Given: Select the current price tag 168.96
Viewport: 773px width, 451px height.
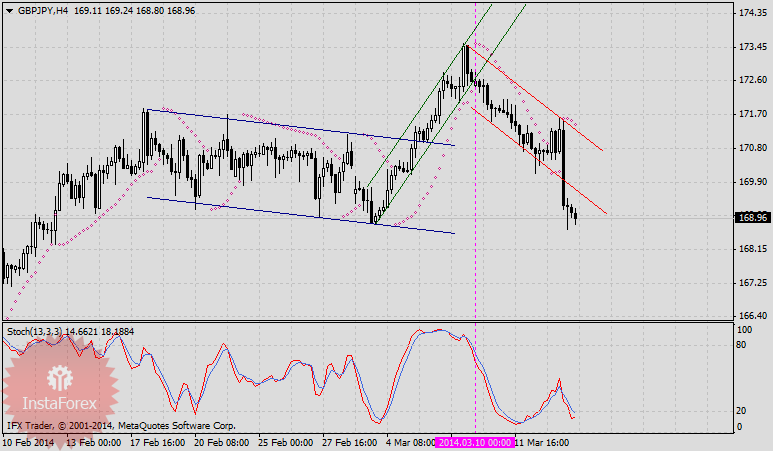Looking at the screenshot, I should 751,217.
